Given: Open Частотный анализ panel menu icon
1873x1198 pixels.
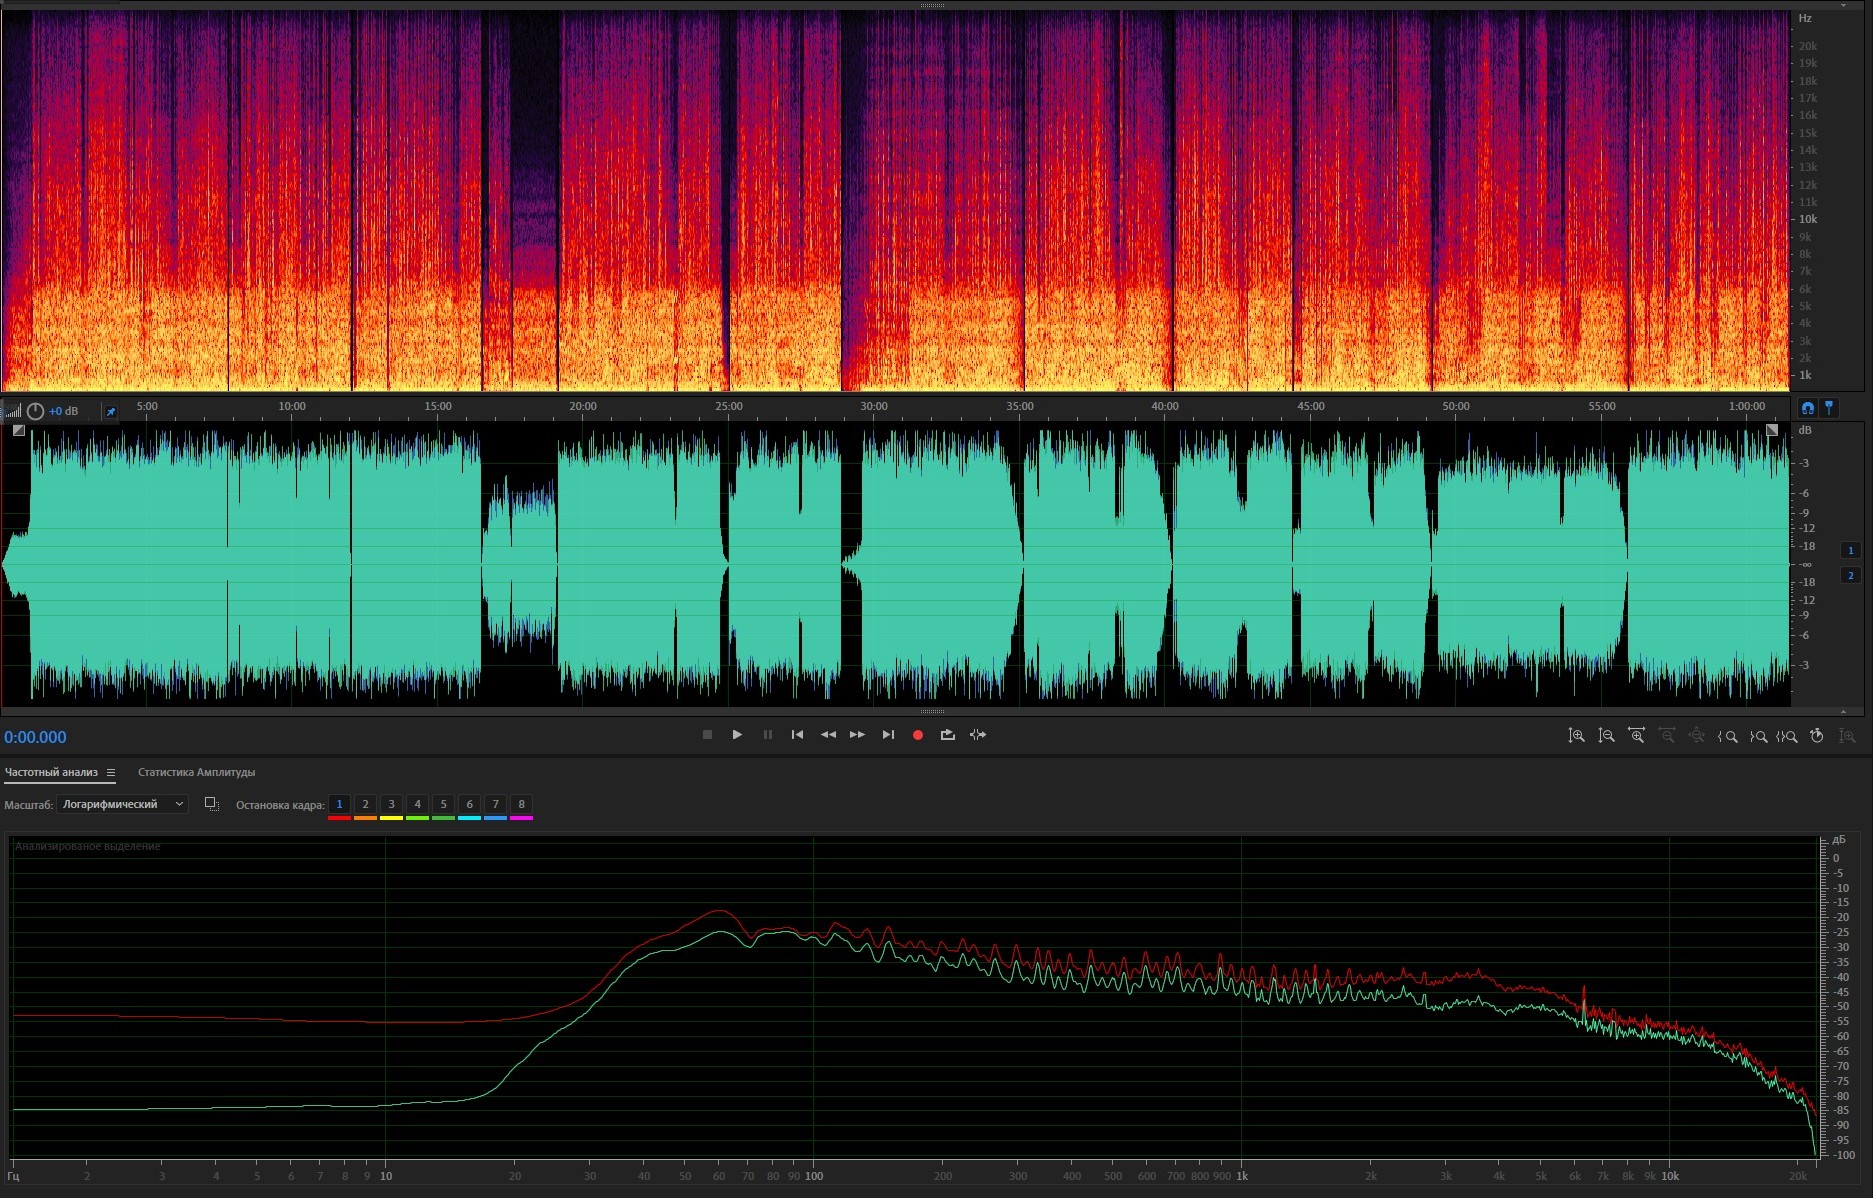Looking at the screenshot, I should pos(111,773).
